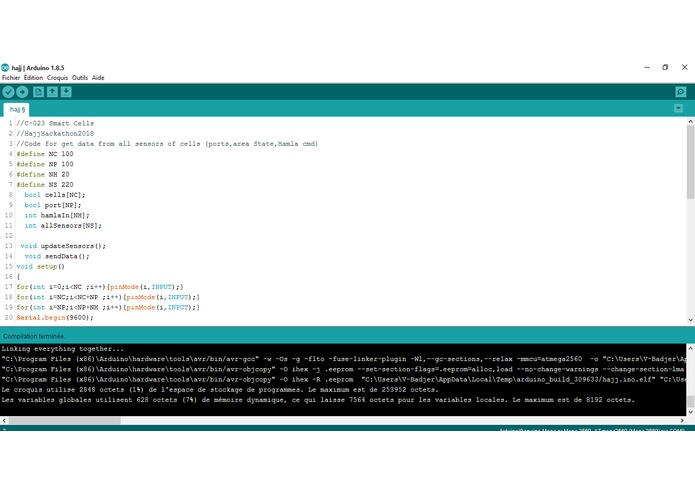Create a new sketch with New icon
The width and height of the screenshot is (695, 494).
coord(39,92)
